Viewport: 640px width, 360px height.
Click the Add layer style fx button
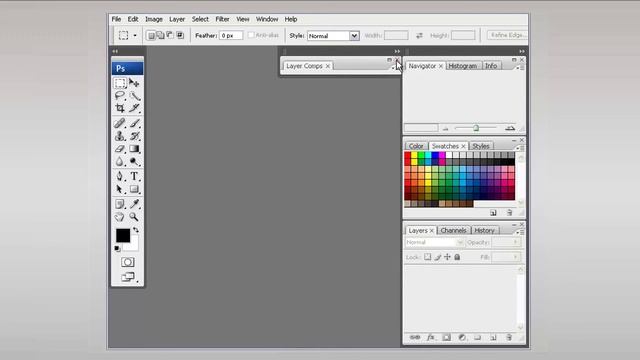pyautogui.click(x=431, y=337)
